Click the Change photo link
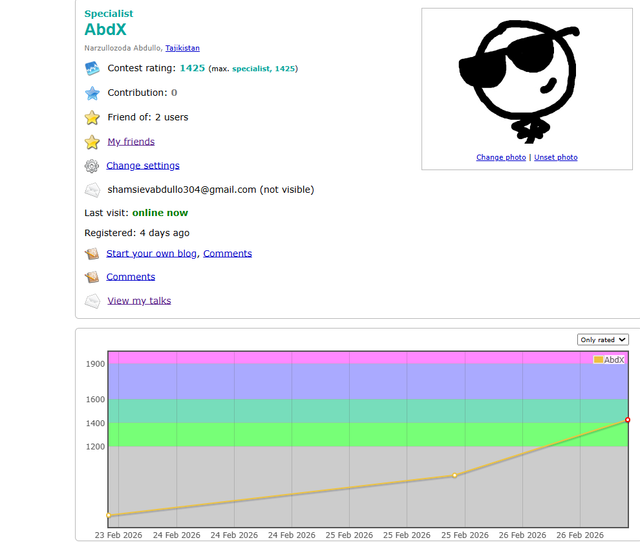The image size is (640, 542). (x=501, y=157)
